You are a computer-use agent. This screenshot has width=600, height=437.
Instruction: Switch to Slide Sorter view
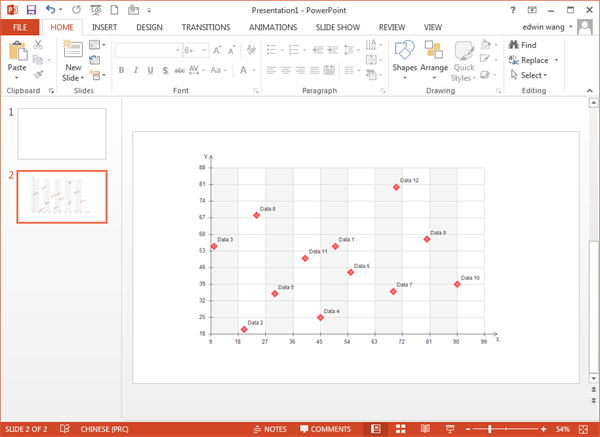click(x=401, y=429)
